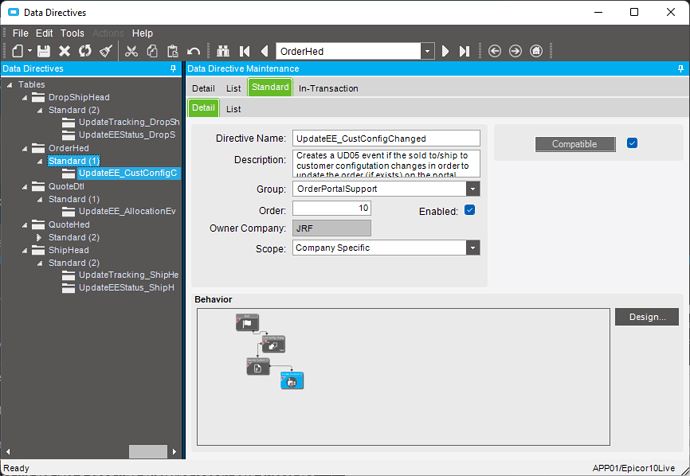Open the Group dropdown arrow
This screenshot has width=690, height=476.
pyautogui.click(x=473, y=189)
